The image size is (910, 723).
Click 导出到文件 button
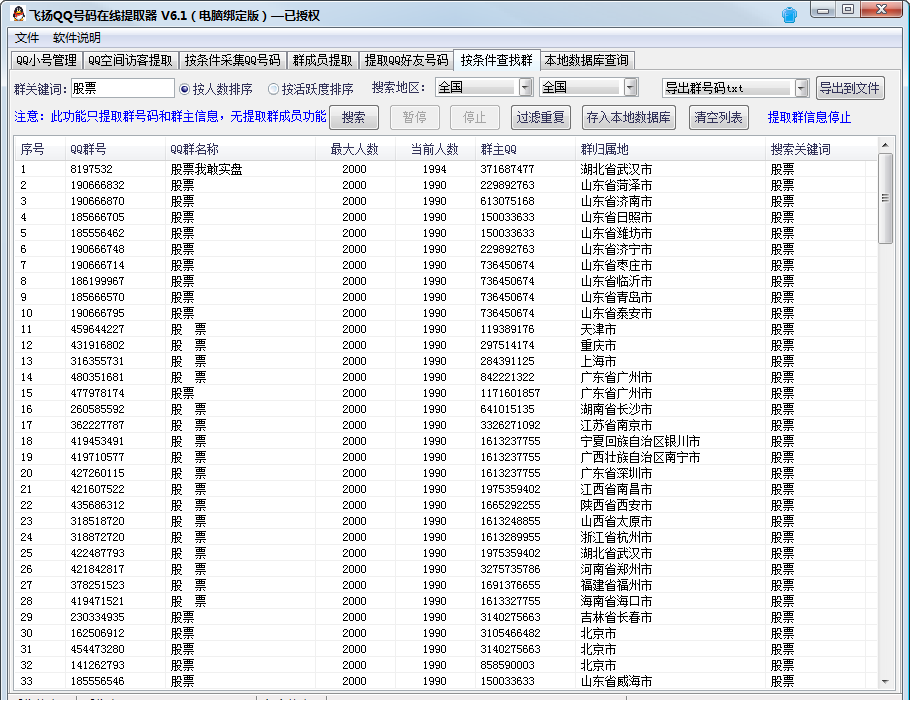[x=850, y=88]
